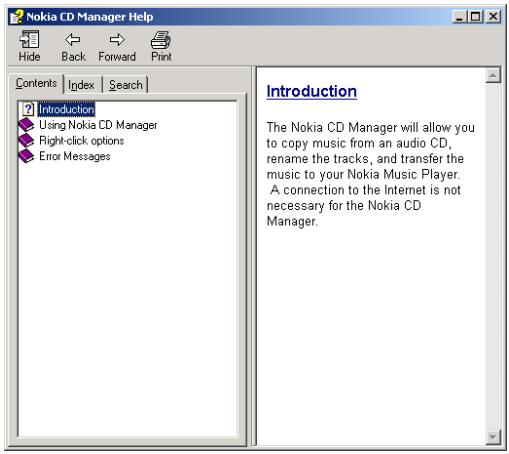Click the help icon in the title bar
Viewport: 509px width, 454px height.
tap(17, 17)
